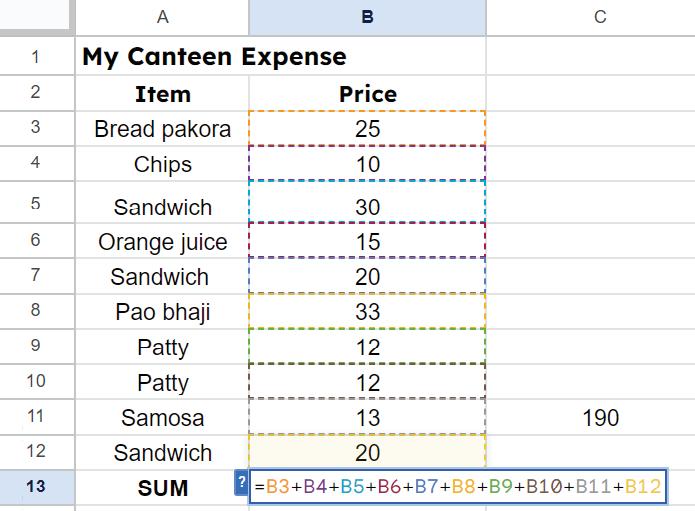The height and width of the screenshot is (511, 695).
Task: Select the row 13 header
Action: pyautogui.click(x=36, y=487)
